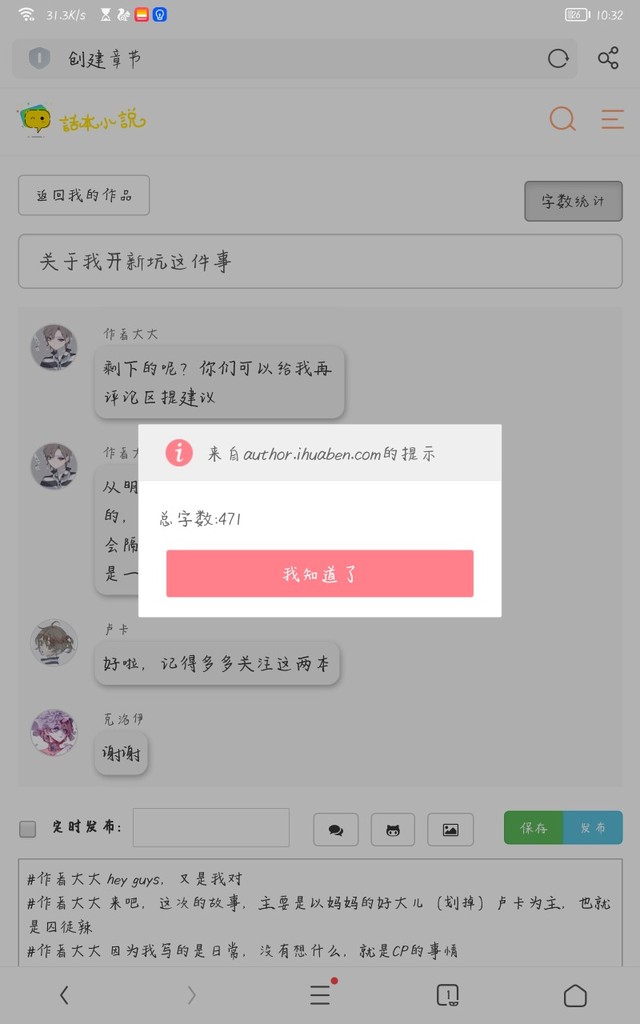This screenshot has height=1024, width=640.
Task: Open the orange hamburger menu icon
Action: click(x=612, y=119)
